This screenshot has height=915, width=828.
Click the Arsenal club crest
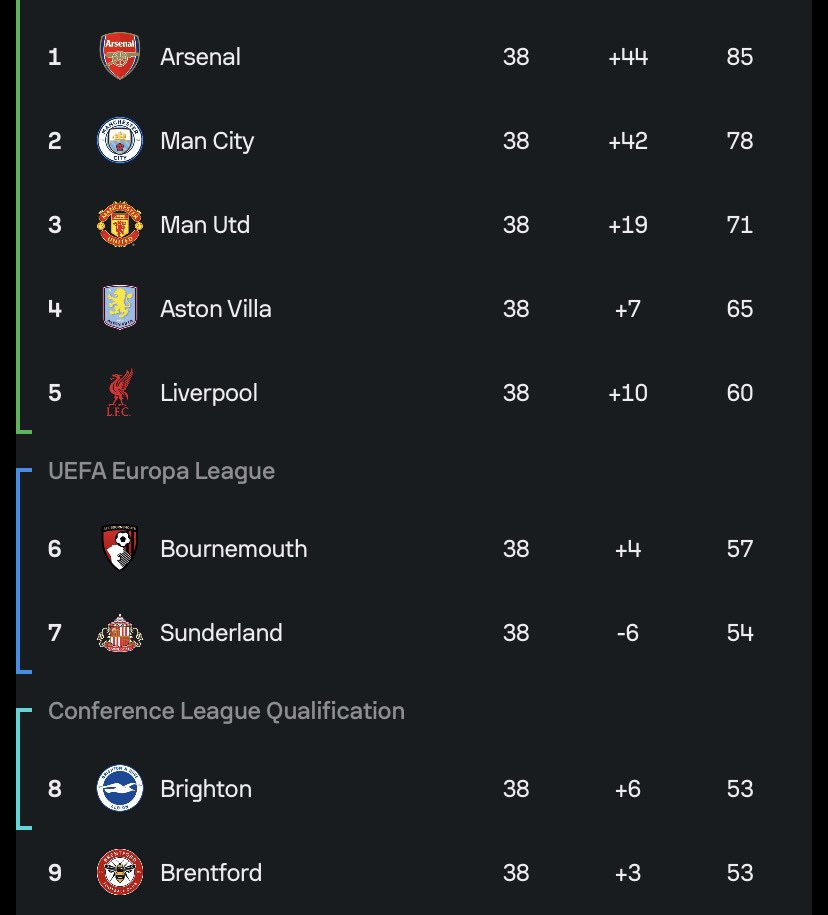[120, 56]
